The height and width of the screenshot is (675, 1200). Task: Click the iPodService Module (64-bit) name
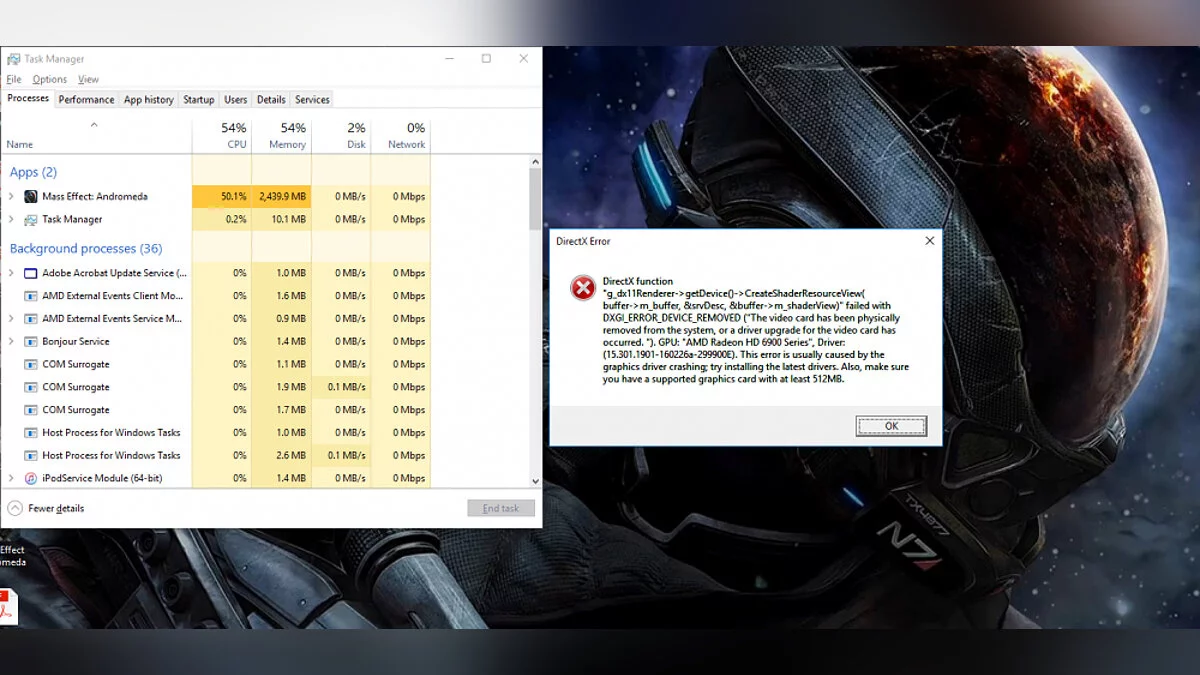tap(102, 478)
